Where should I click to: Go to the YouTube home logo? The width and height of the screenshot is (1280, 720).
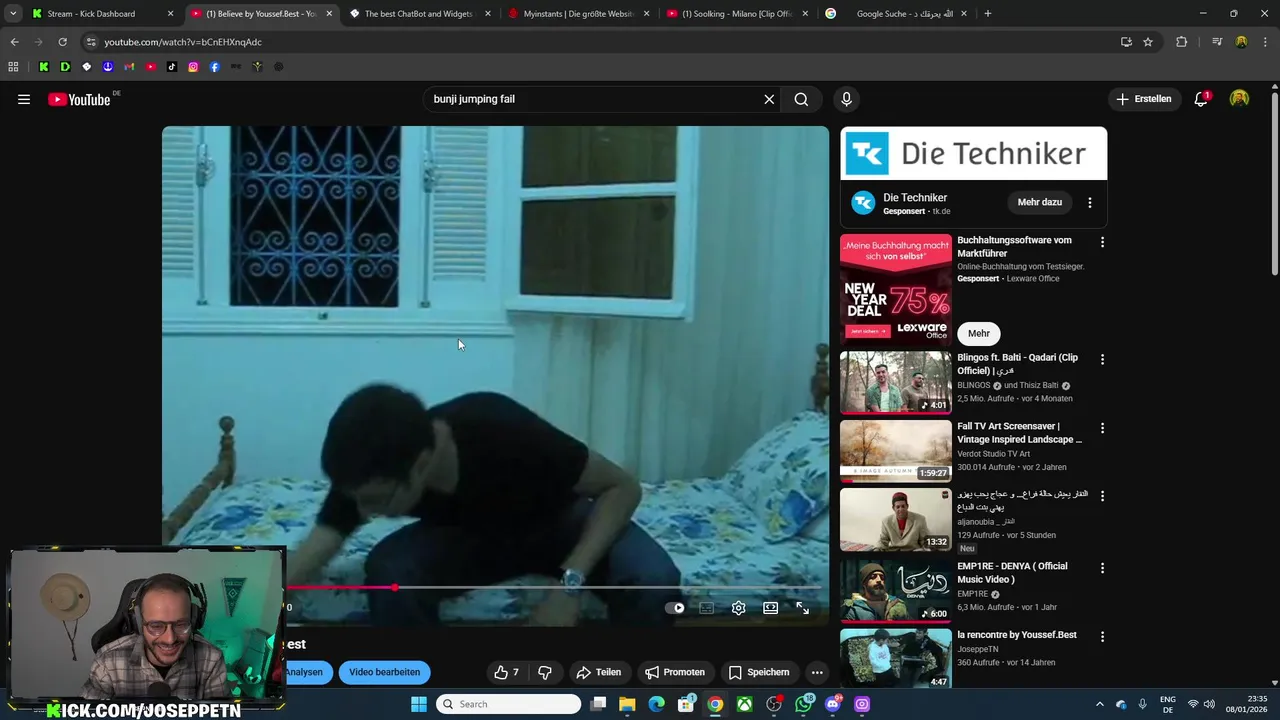click(x=79, y=99)
